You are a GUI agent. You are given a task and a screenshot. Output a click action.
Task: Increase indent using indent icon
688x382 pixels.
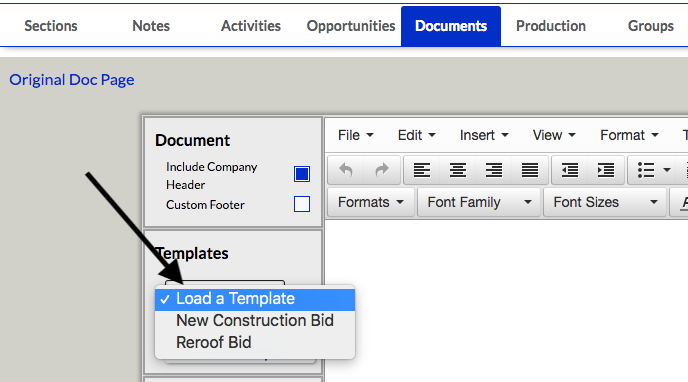(x=606, y=170)
